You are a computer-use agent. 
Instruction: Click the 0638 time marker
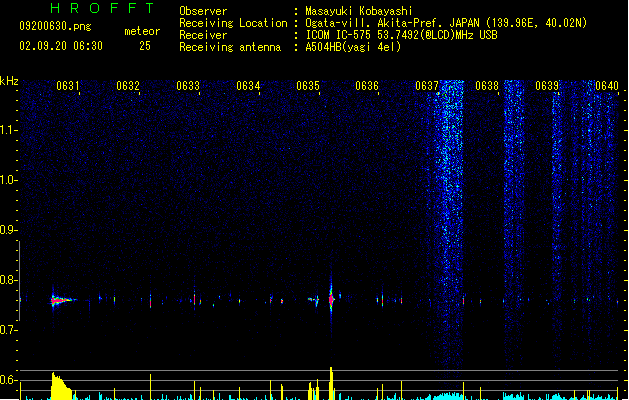(487, 86)
